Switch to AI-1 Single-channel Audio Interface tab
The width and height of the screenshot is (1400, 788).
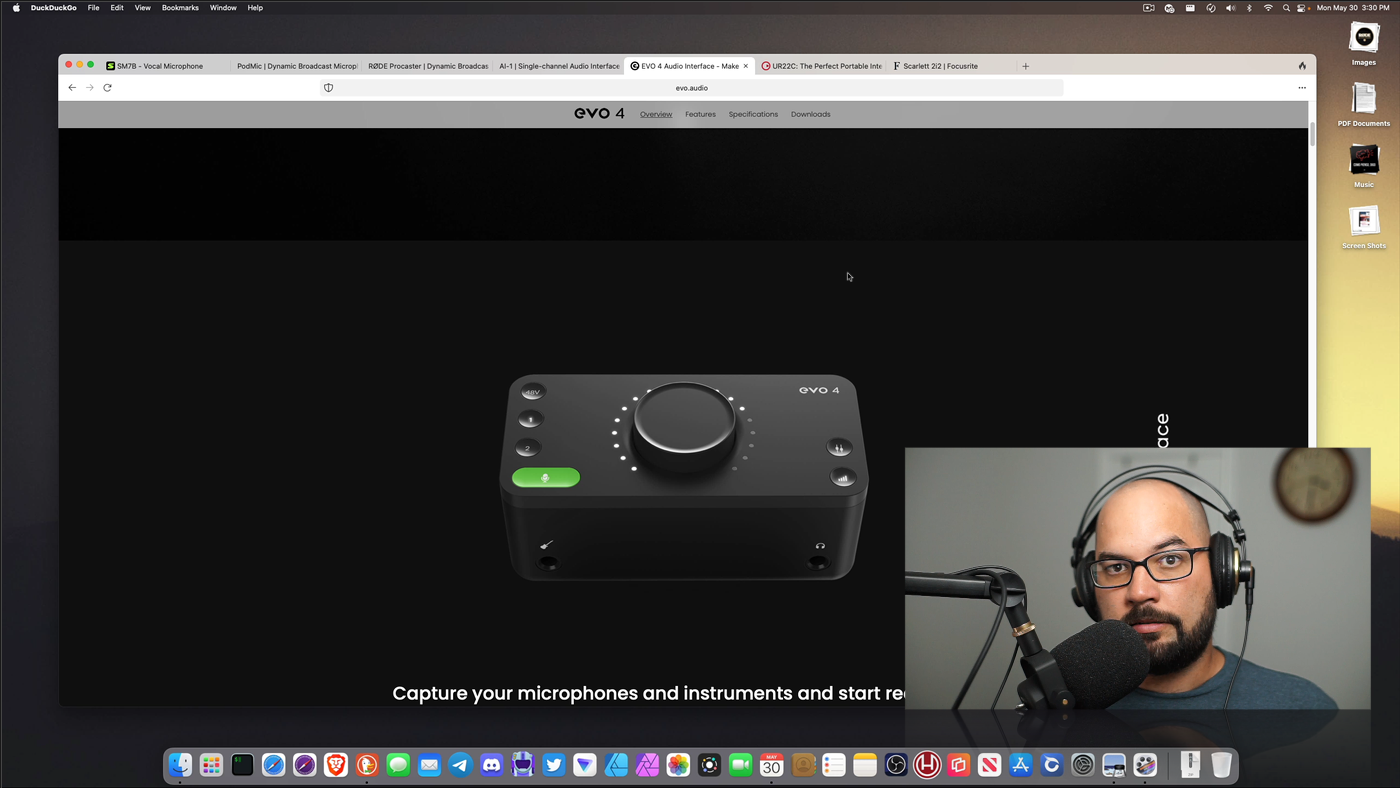click(559, 66)
